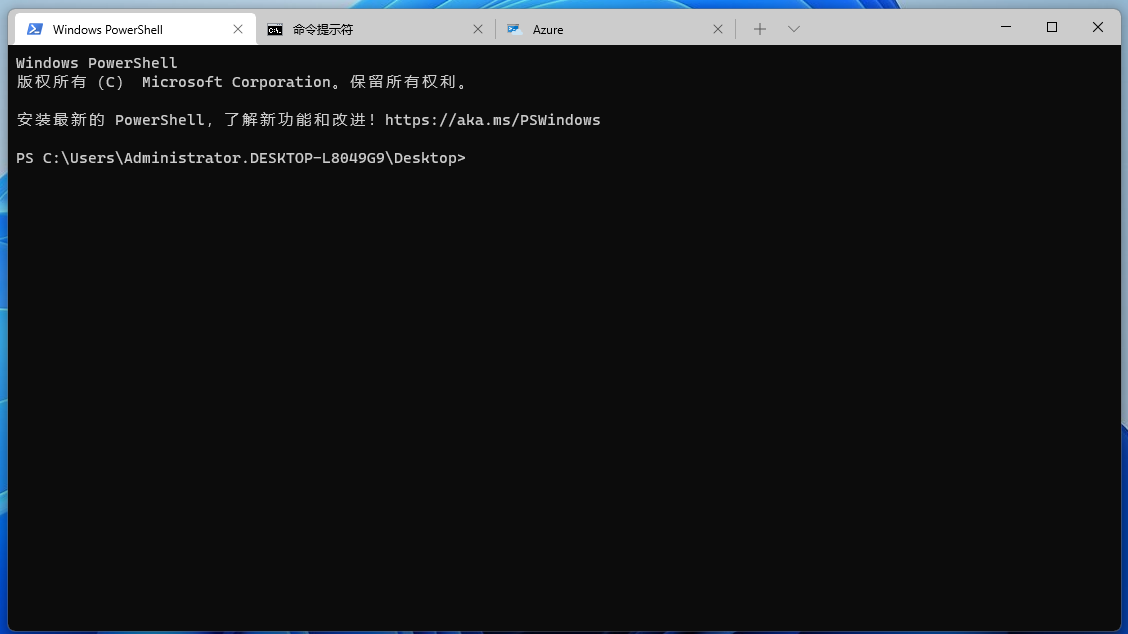The image size is (1128, 634).
Task: Maximize the terminal window
Action: click(x=1052, y=27)
